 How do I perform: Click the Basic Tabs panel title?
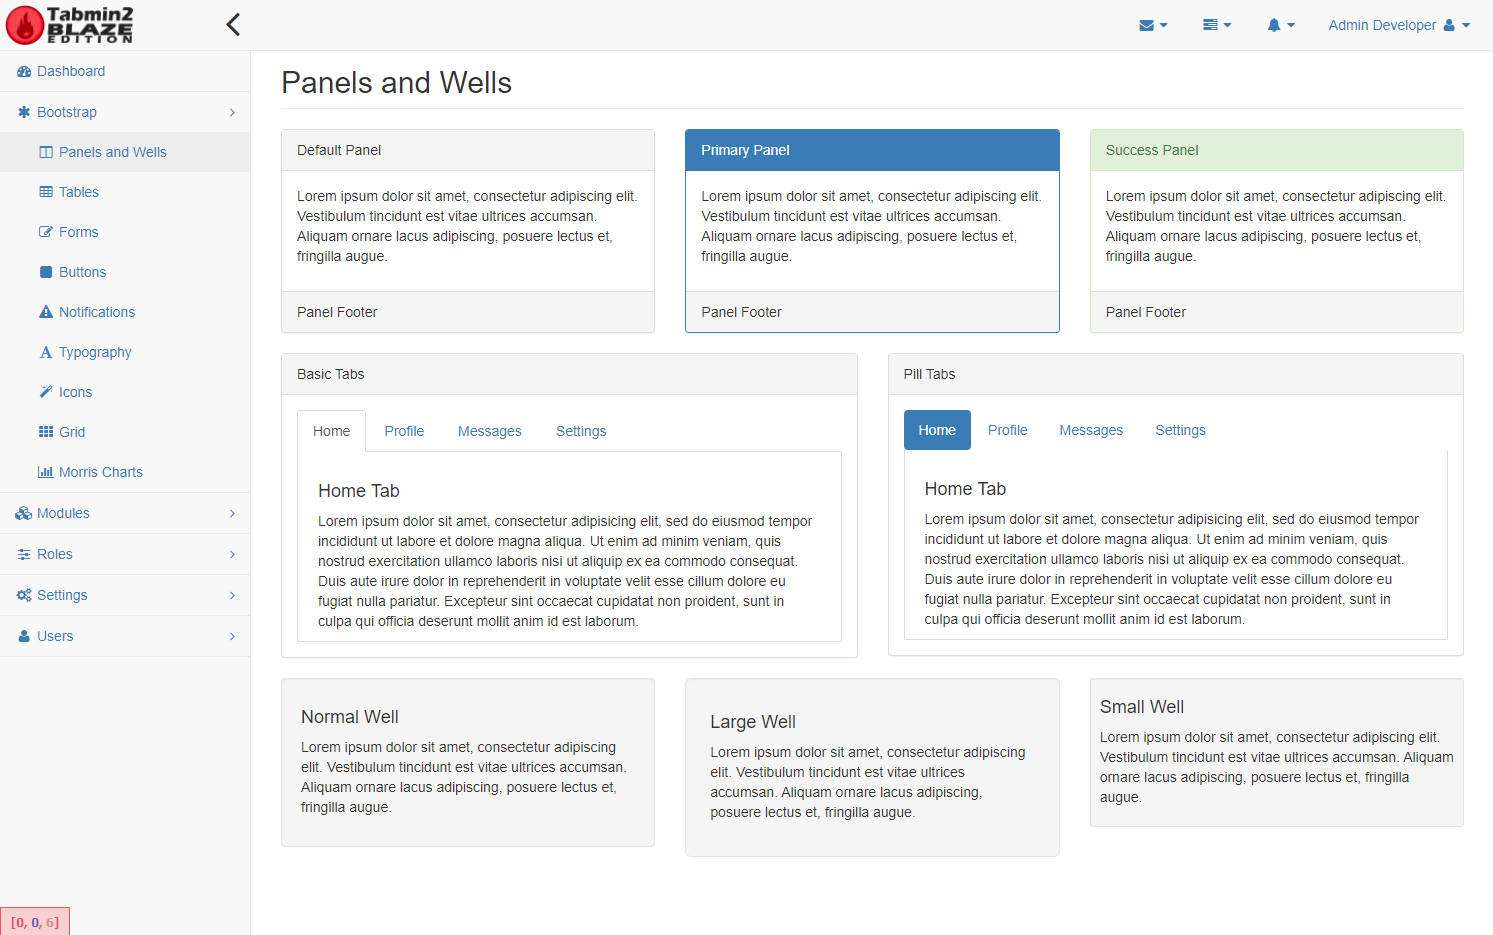pos(330,374)
